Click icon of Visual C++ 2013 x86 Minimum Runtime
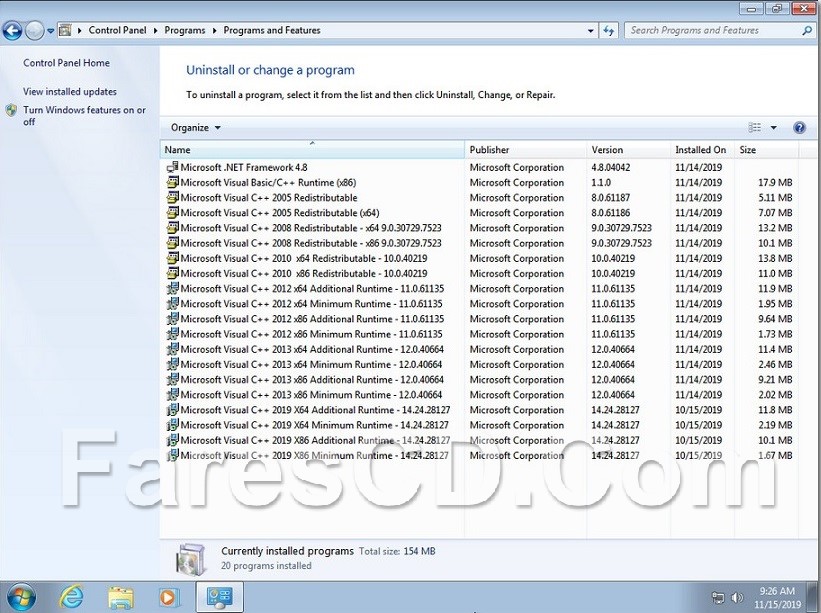821x613 pixels. click(172, 395)
